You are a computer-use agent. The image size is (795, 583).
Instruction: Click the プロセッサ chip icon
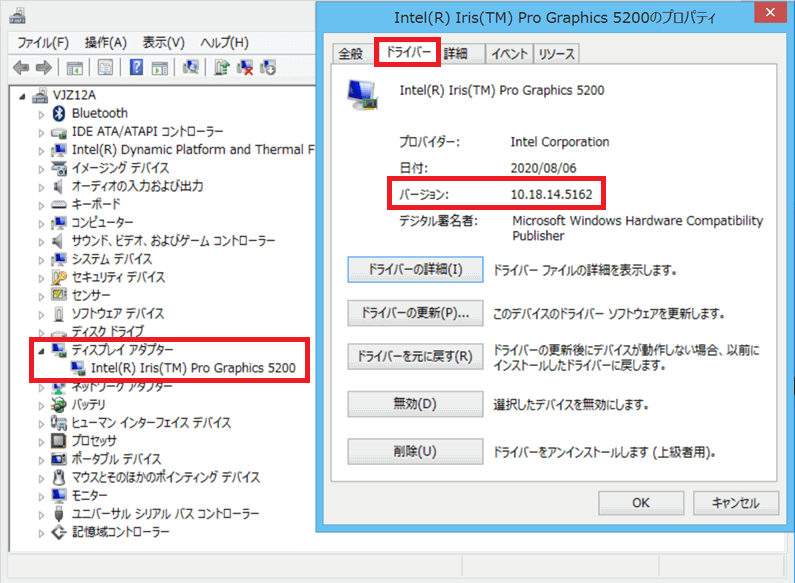point(59,441)
